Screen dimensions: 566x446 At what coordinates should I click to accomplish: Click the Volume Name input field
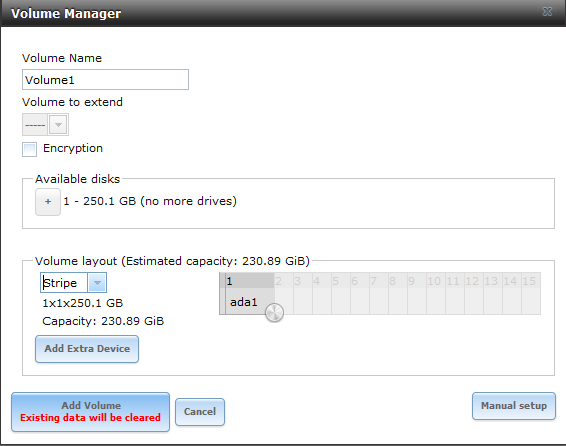click(x=105, y=80)
